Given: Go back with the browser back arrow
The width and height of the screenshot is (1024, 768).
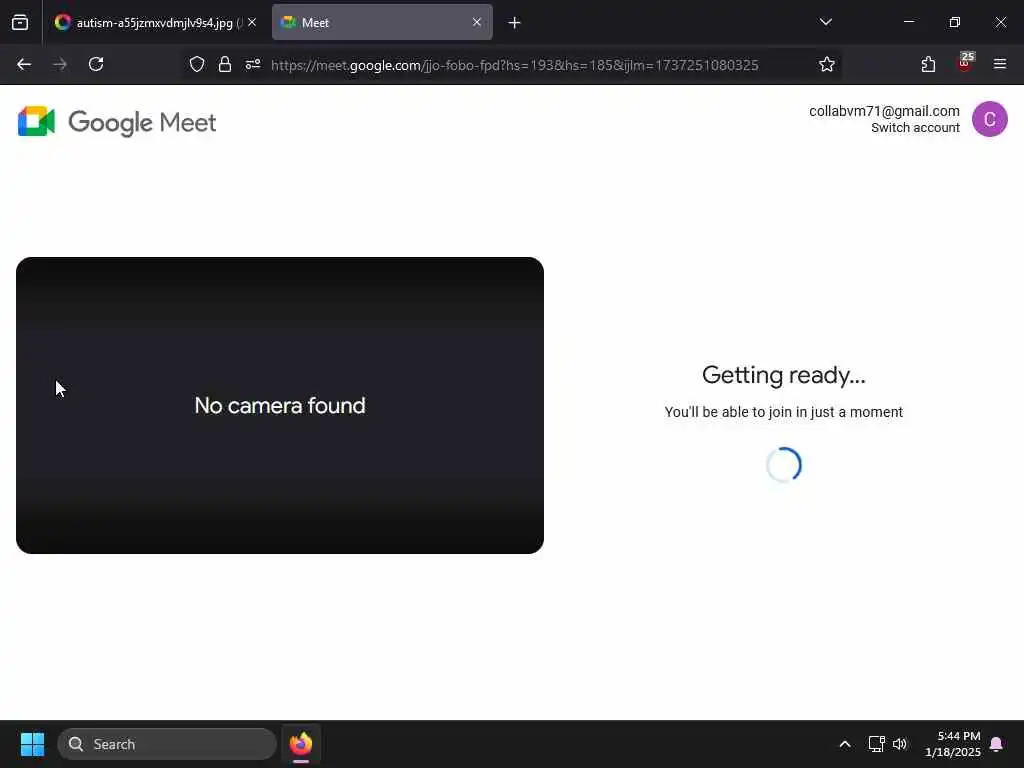Looking at the screenshot, I should tap(24, 64).
